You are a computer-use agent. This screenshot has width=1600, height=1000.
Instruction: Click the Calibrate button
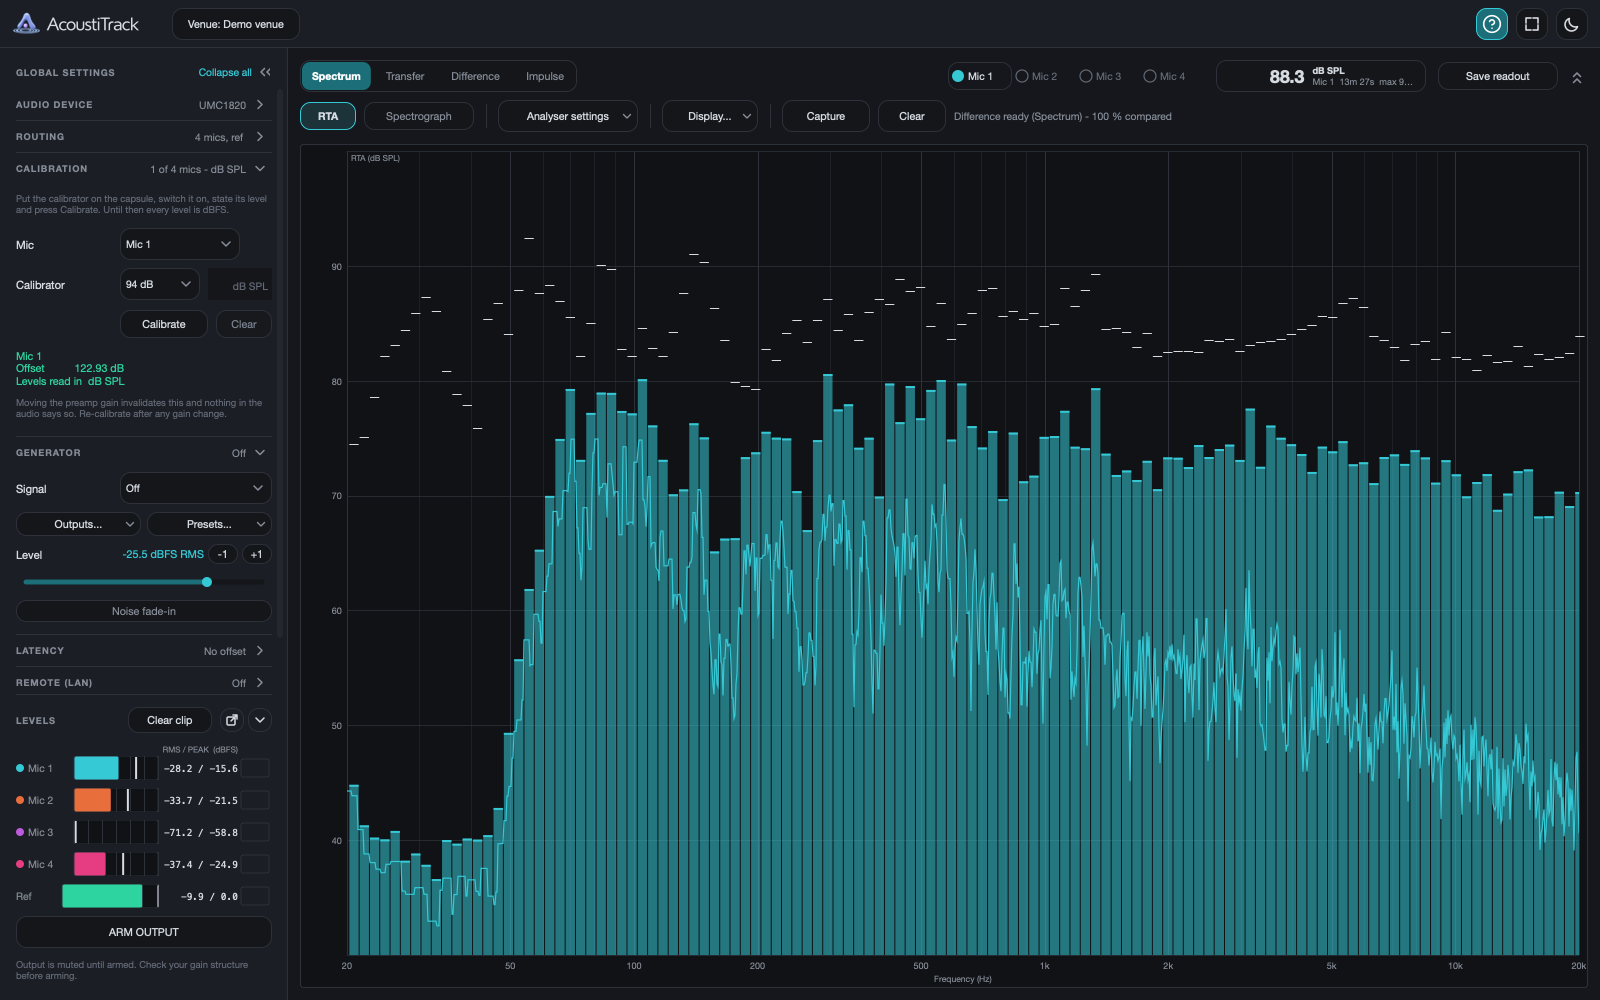[164, 324]
